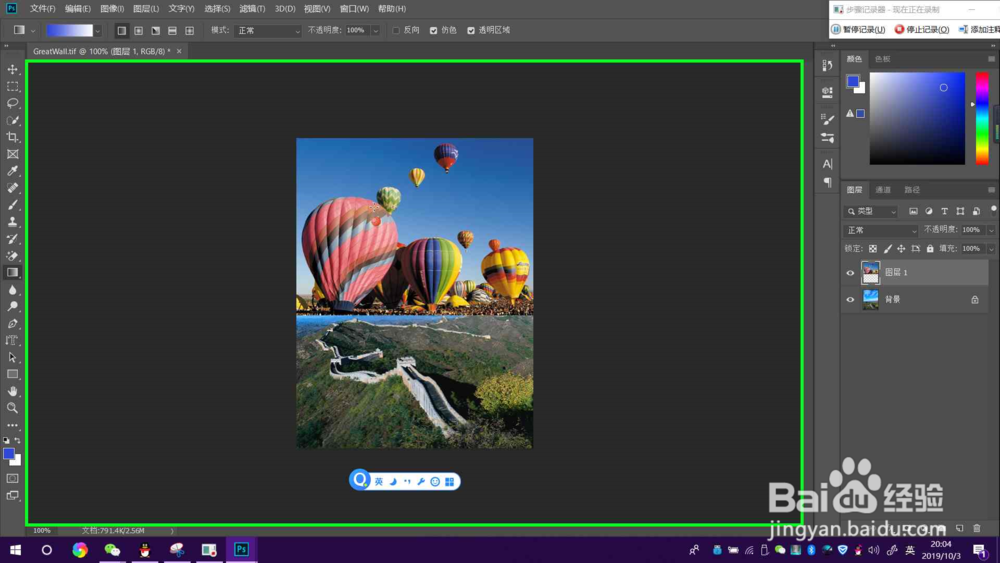The width and height of the screenshot is (1000, 563).
Task: Select the Gradient tool in toolbox
Action: click(x=12, y=272)
